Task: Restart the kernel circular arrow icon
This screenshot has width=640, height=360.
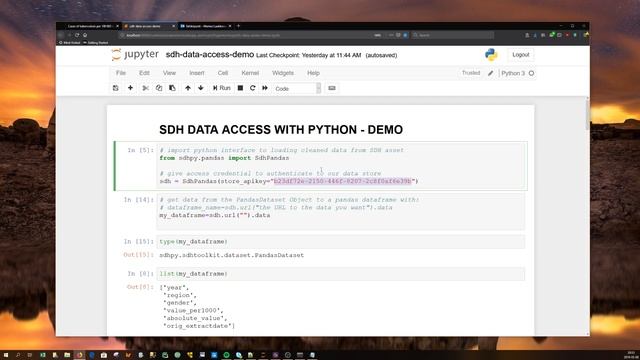Action: point(253,88)
